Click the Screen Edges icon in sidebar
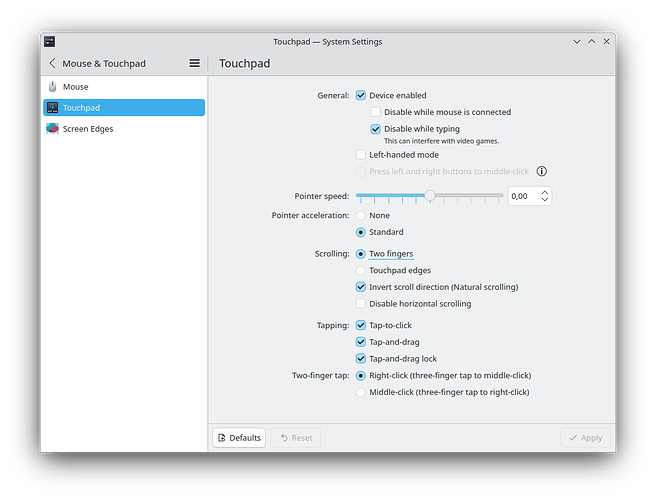This screenshot has height=500, width=656. pyautogui.click(x=52, y=128)
